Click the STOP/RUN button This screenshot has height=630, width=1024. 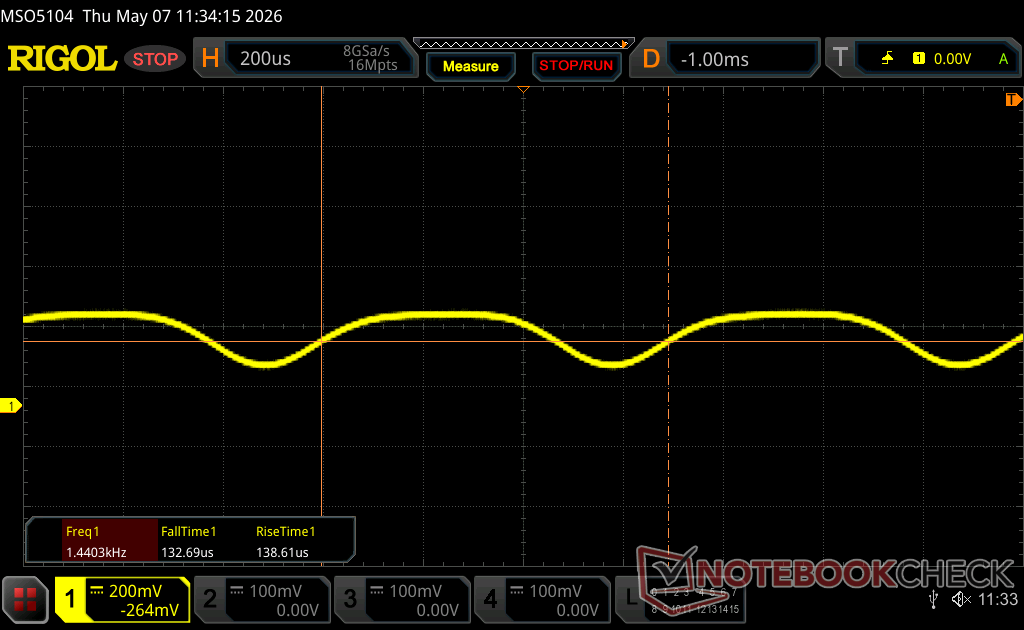tap(576, 66)
